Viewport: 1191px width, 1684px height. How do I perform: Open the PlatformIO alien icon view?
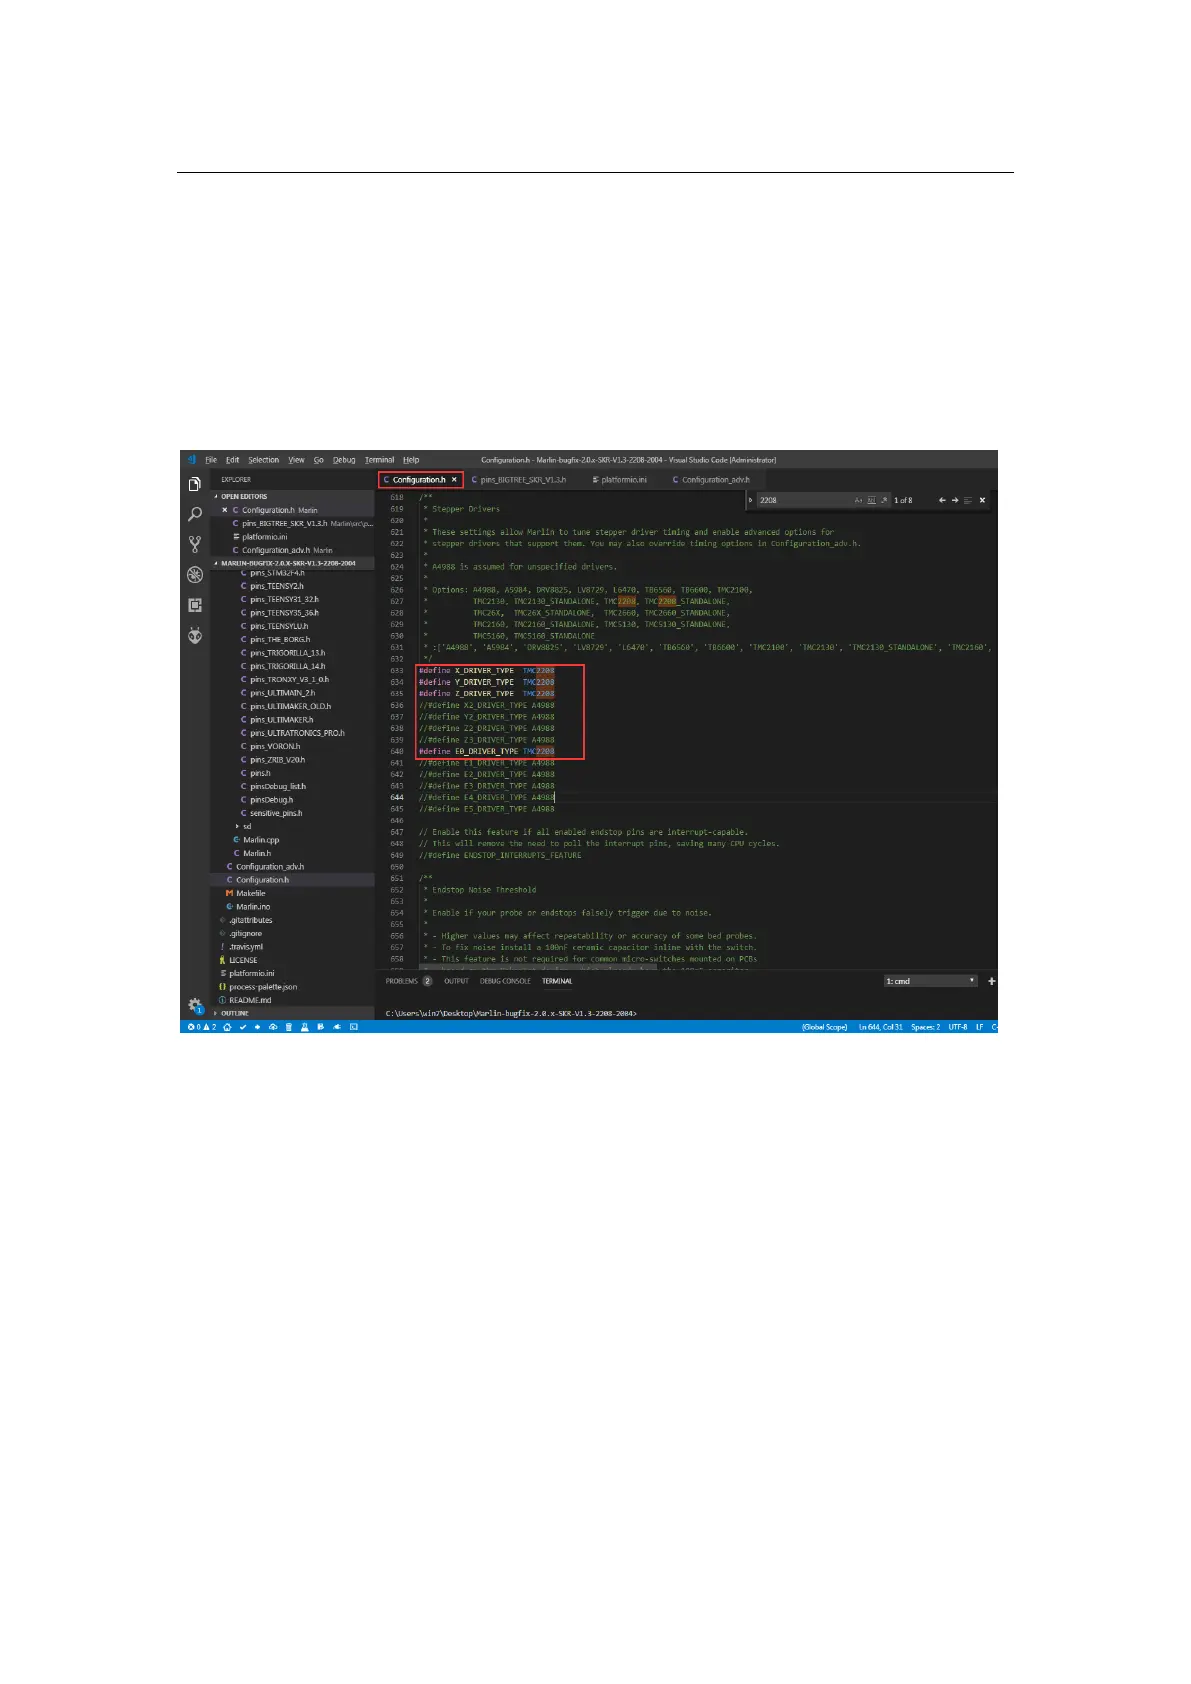[195, 635]
